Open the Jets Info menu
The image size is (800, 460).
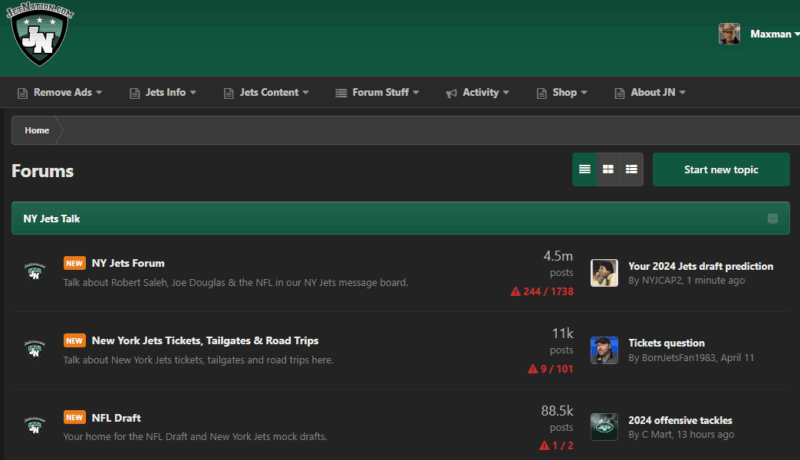click(x=163, y=92)
